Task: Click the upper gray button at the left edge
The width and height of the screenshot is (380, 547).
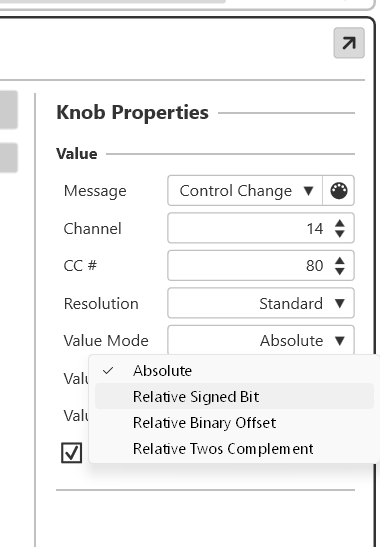Action: tap(8, 110)
